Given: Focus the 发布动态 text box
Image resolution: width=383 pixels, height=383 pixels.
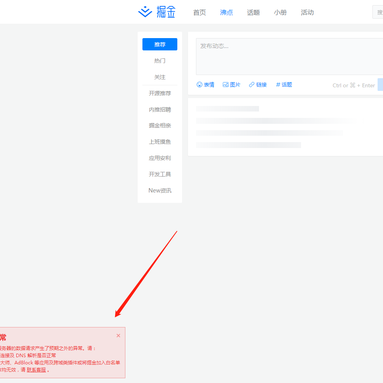Looking at the screenshot, I should [x=289, y=56].
